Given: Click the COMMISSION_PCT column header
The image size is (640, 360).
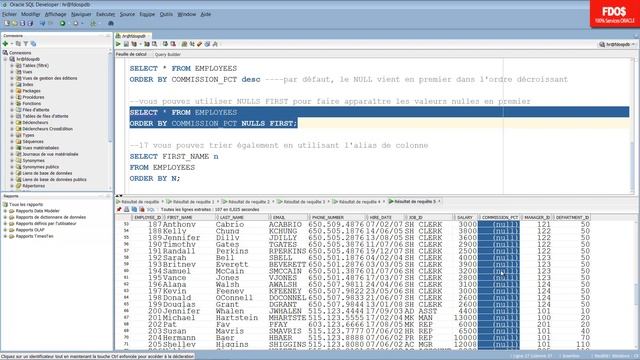Looking at the screenshot, I should [500, 218].
